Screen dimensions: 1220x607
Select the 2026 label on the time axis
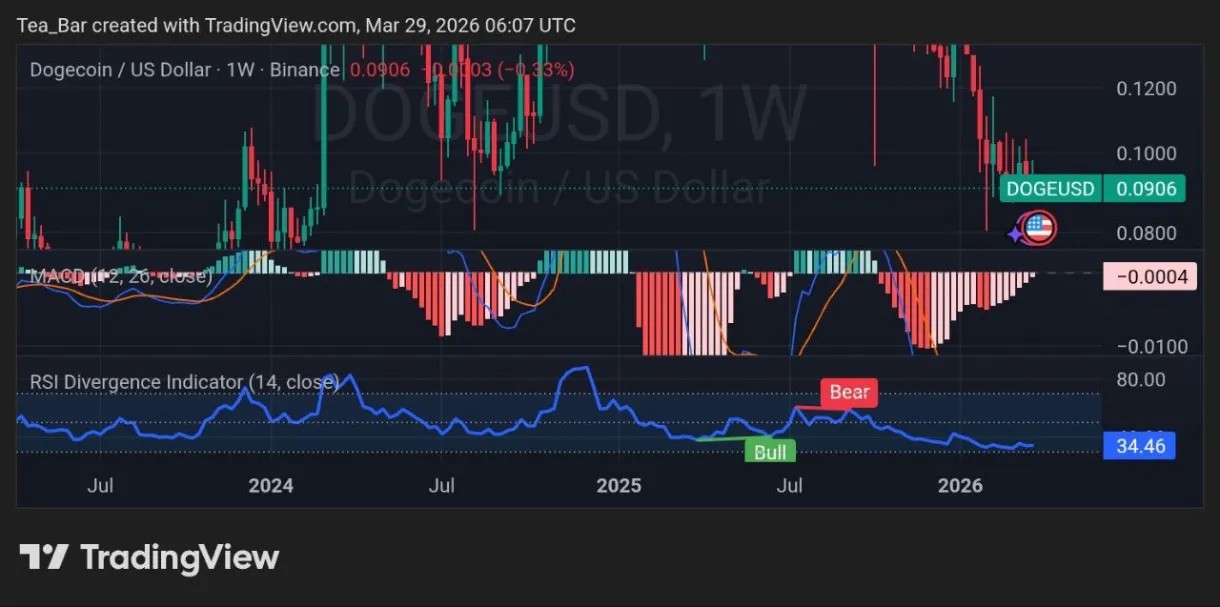tap(960, 486)
